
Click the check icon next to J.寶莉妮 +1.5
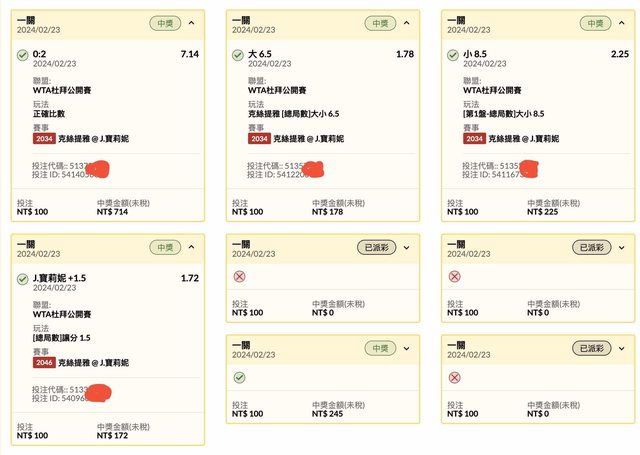22,278
